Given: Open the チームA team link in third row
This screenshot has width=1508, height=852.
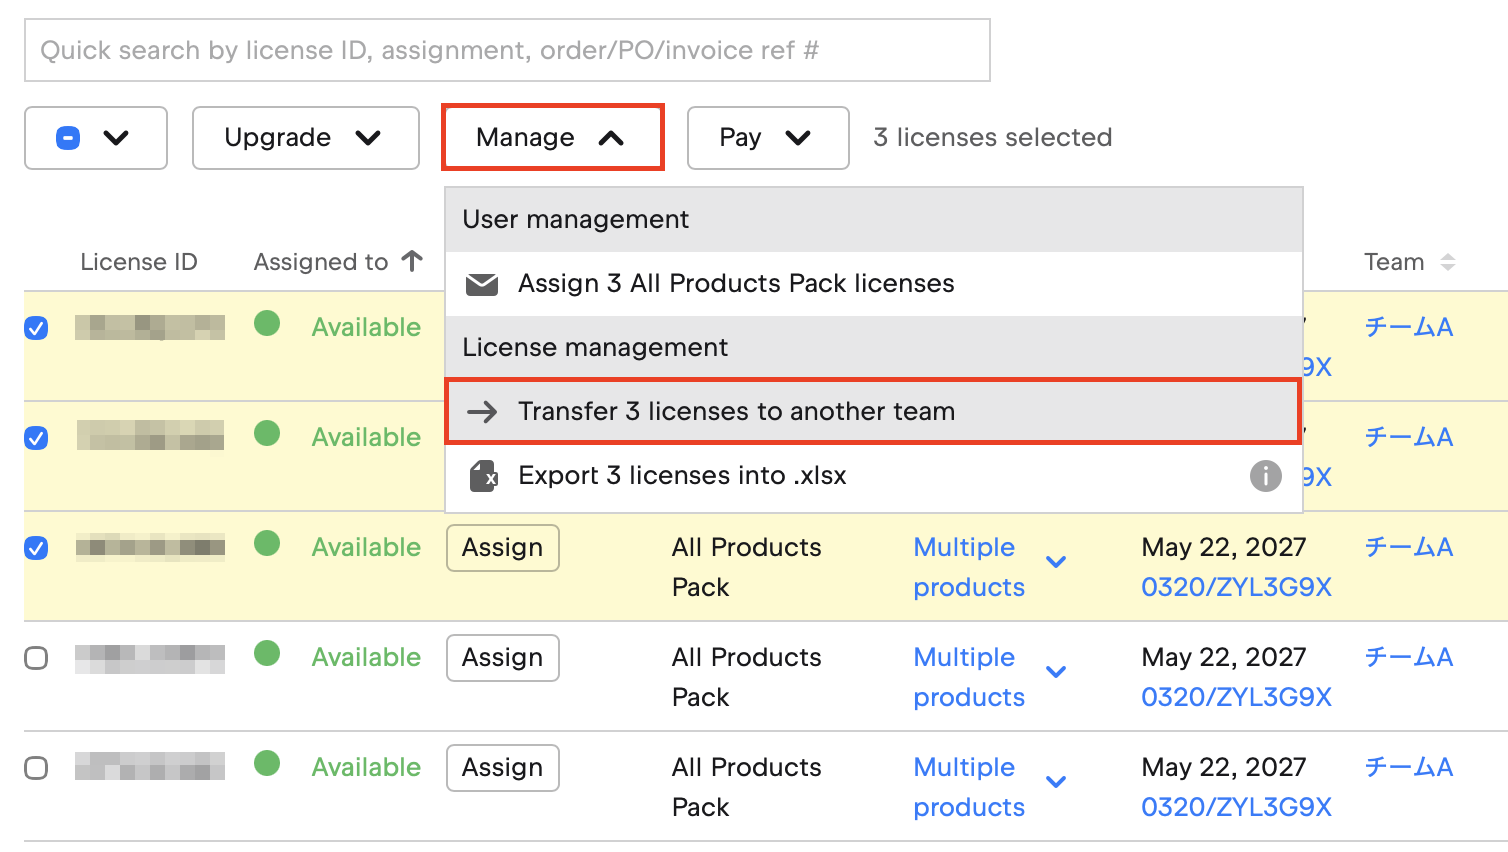Looking at the screenshot, I should (x=1409, y=547).
